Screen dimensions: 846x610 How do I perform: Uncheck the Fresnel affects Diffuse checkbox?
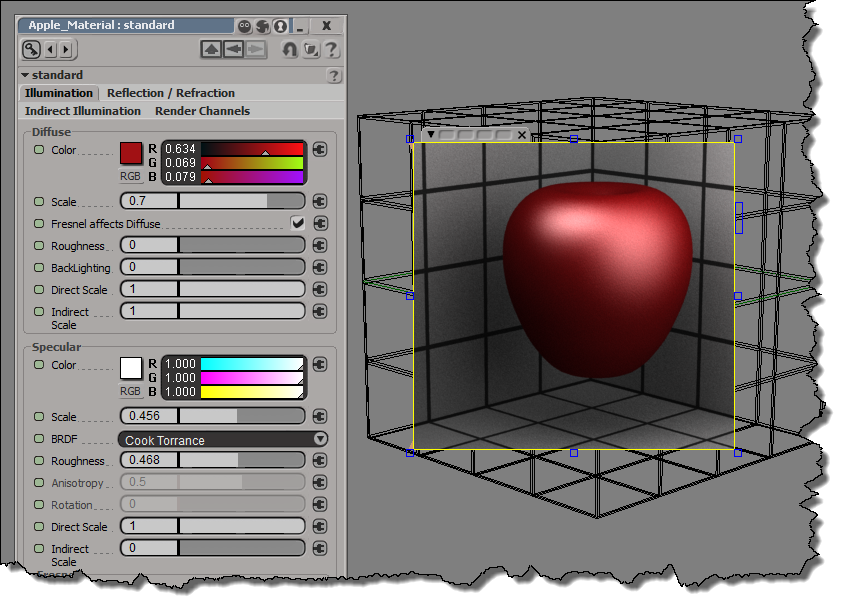point(297,224)
